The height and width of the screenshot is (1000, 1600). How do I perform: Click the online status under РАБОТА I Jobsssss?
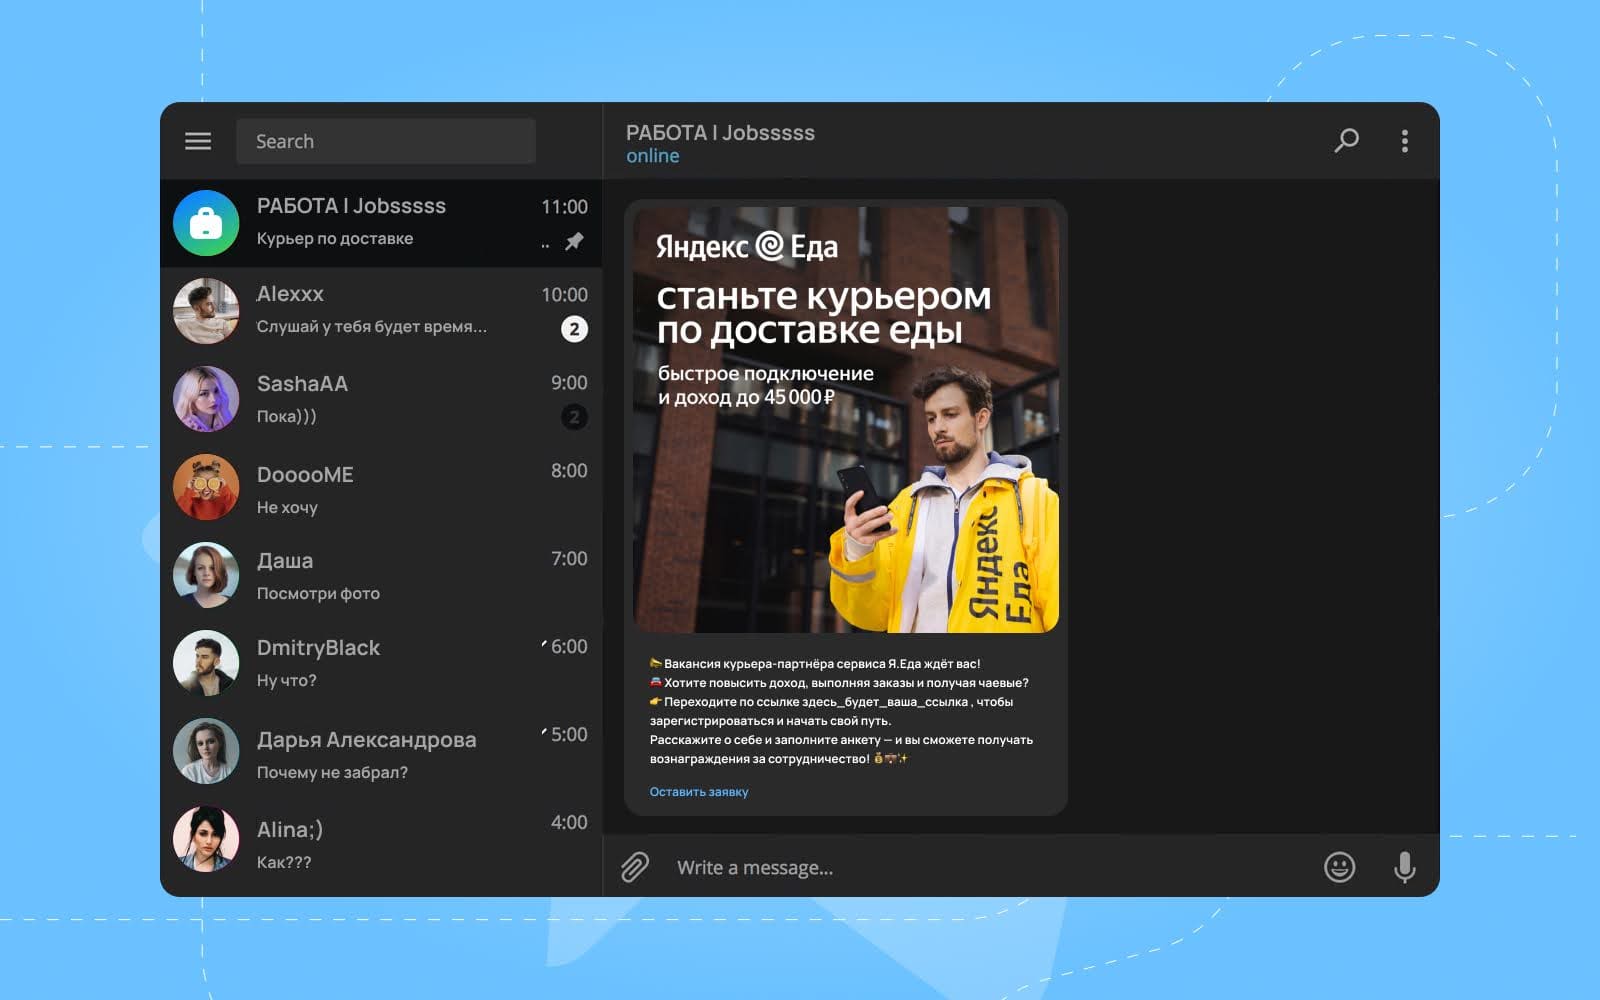pos(652,155)
